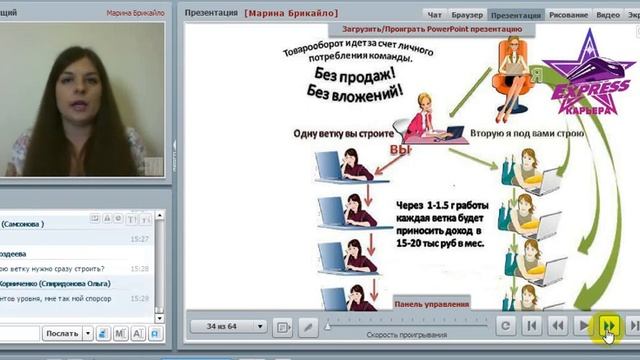Image resolution: width=640 pixels, height=360 pixels.
Task: Click the panel collapse handle beside the webcam
Action: point(174,155)
